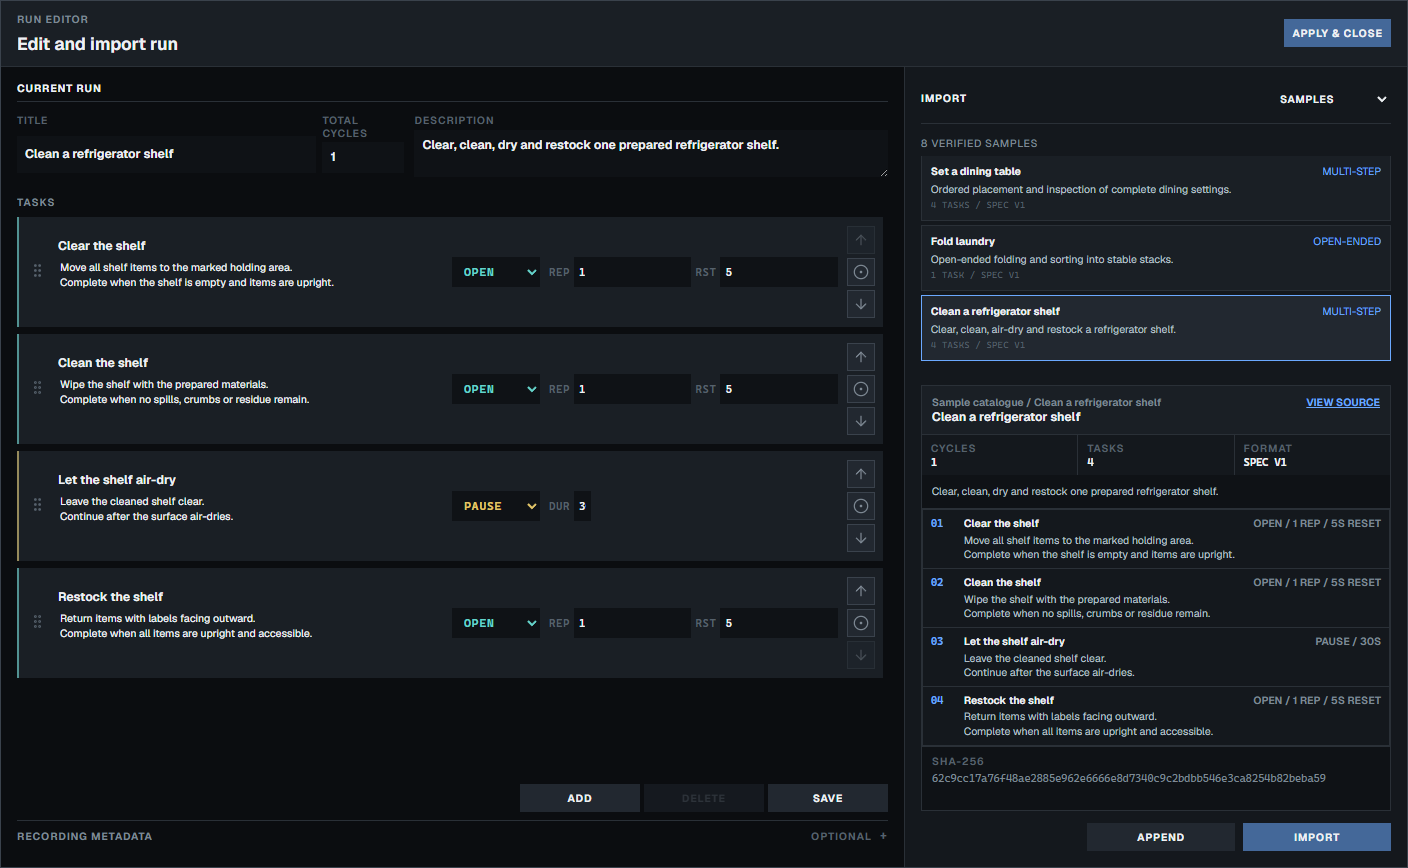Edit RST value for Clear the shelf
This screenshot has height=868, width=1408.
click(x=779, y=272)
